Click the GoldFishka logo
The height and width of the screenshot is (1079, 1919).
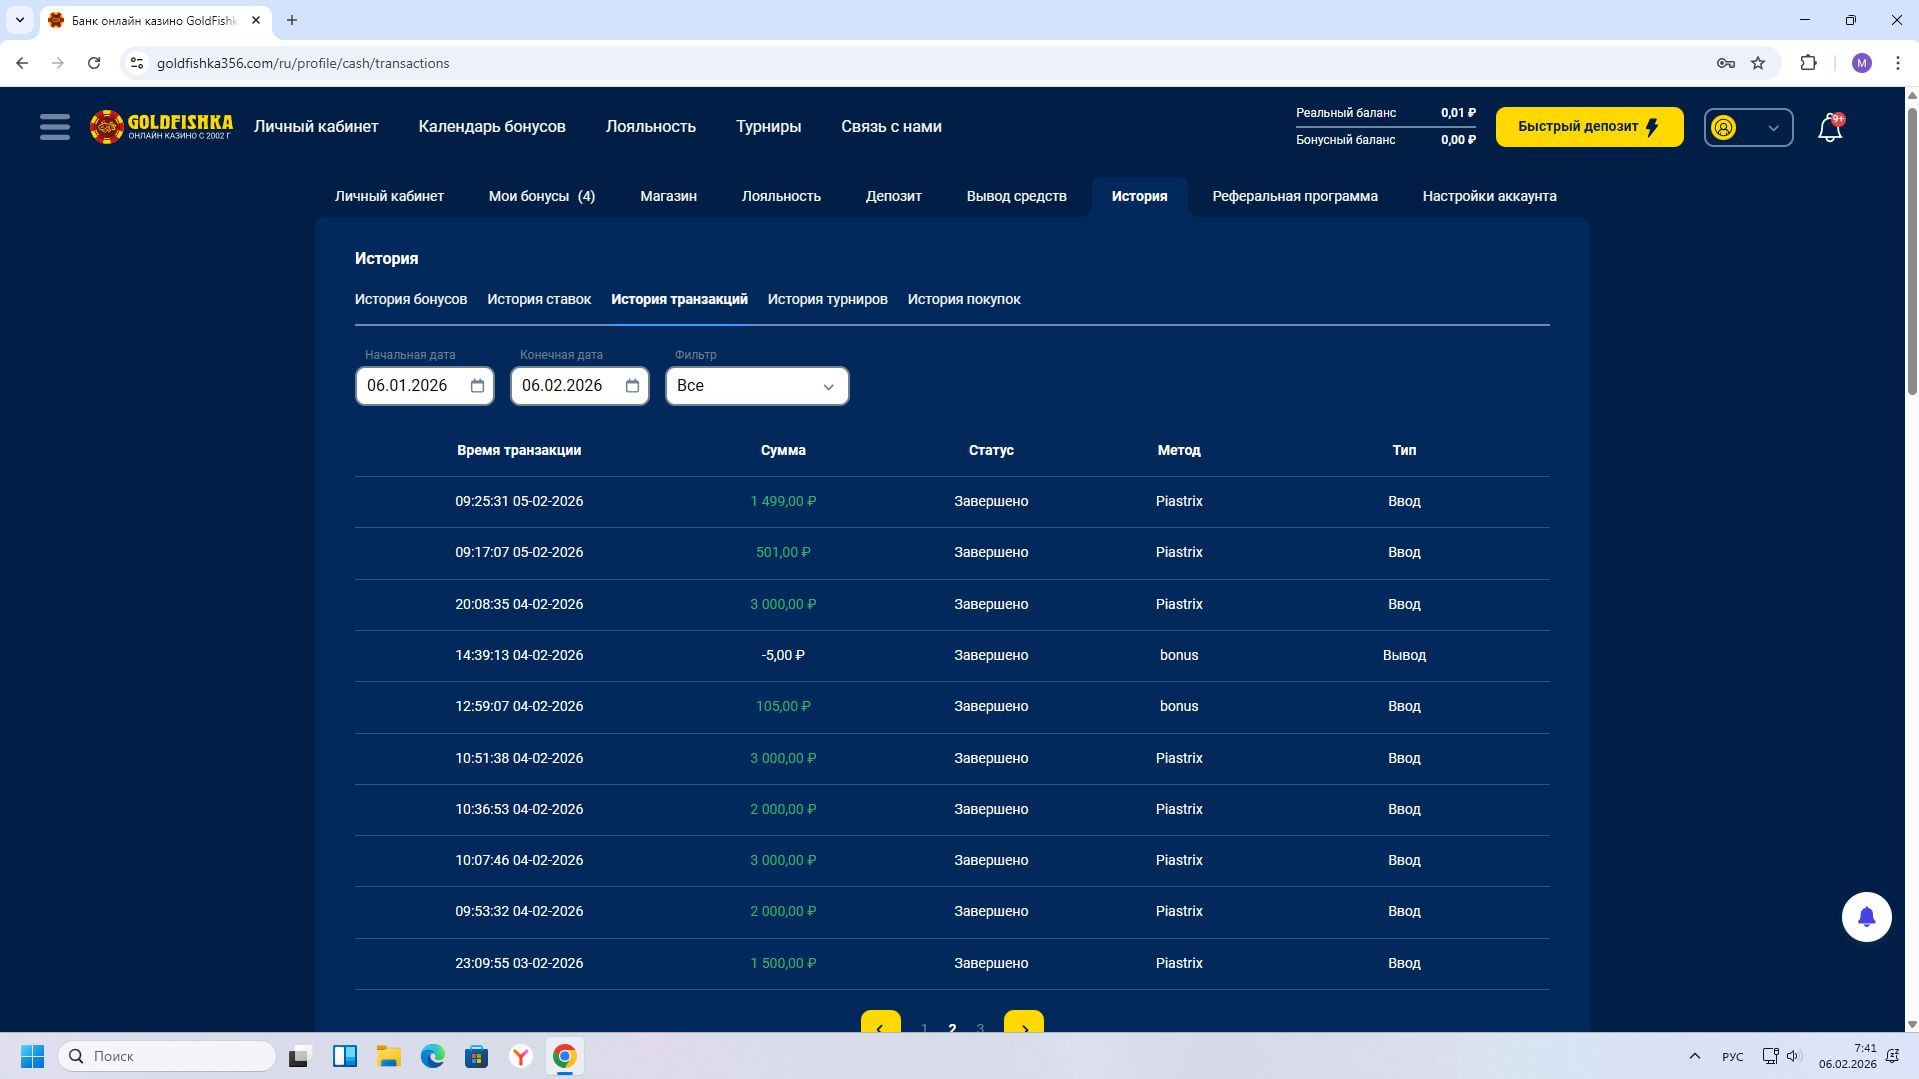point(161,127)
